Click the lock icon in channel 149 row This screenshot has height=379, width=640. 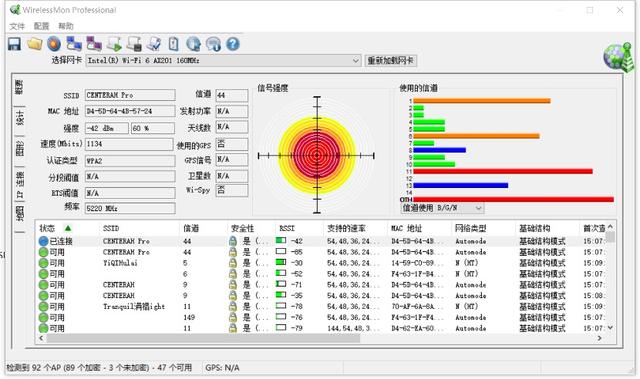coord(233,317)
